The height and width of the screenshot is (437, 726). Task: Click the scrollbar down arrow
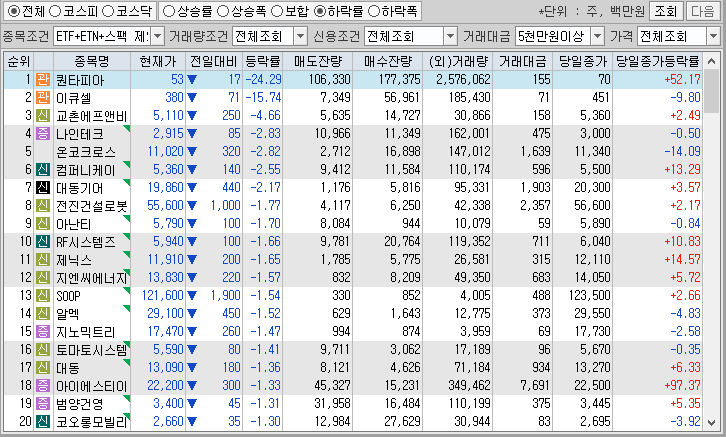711,422
